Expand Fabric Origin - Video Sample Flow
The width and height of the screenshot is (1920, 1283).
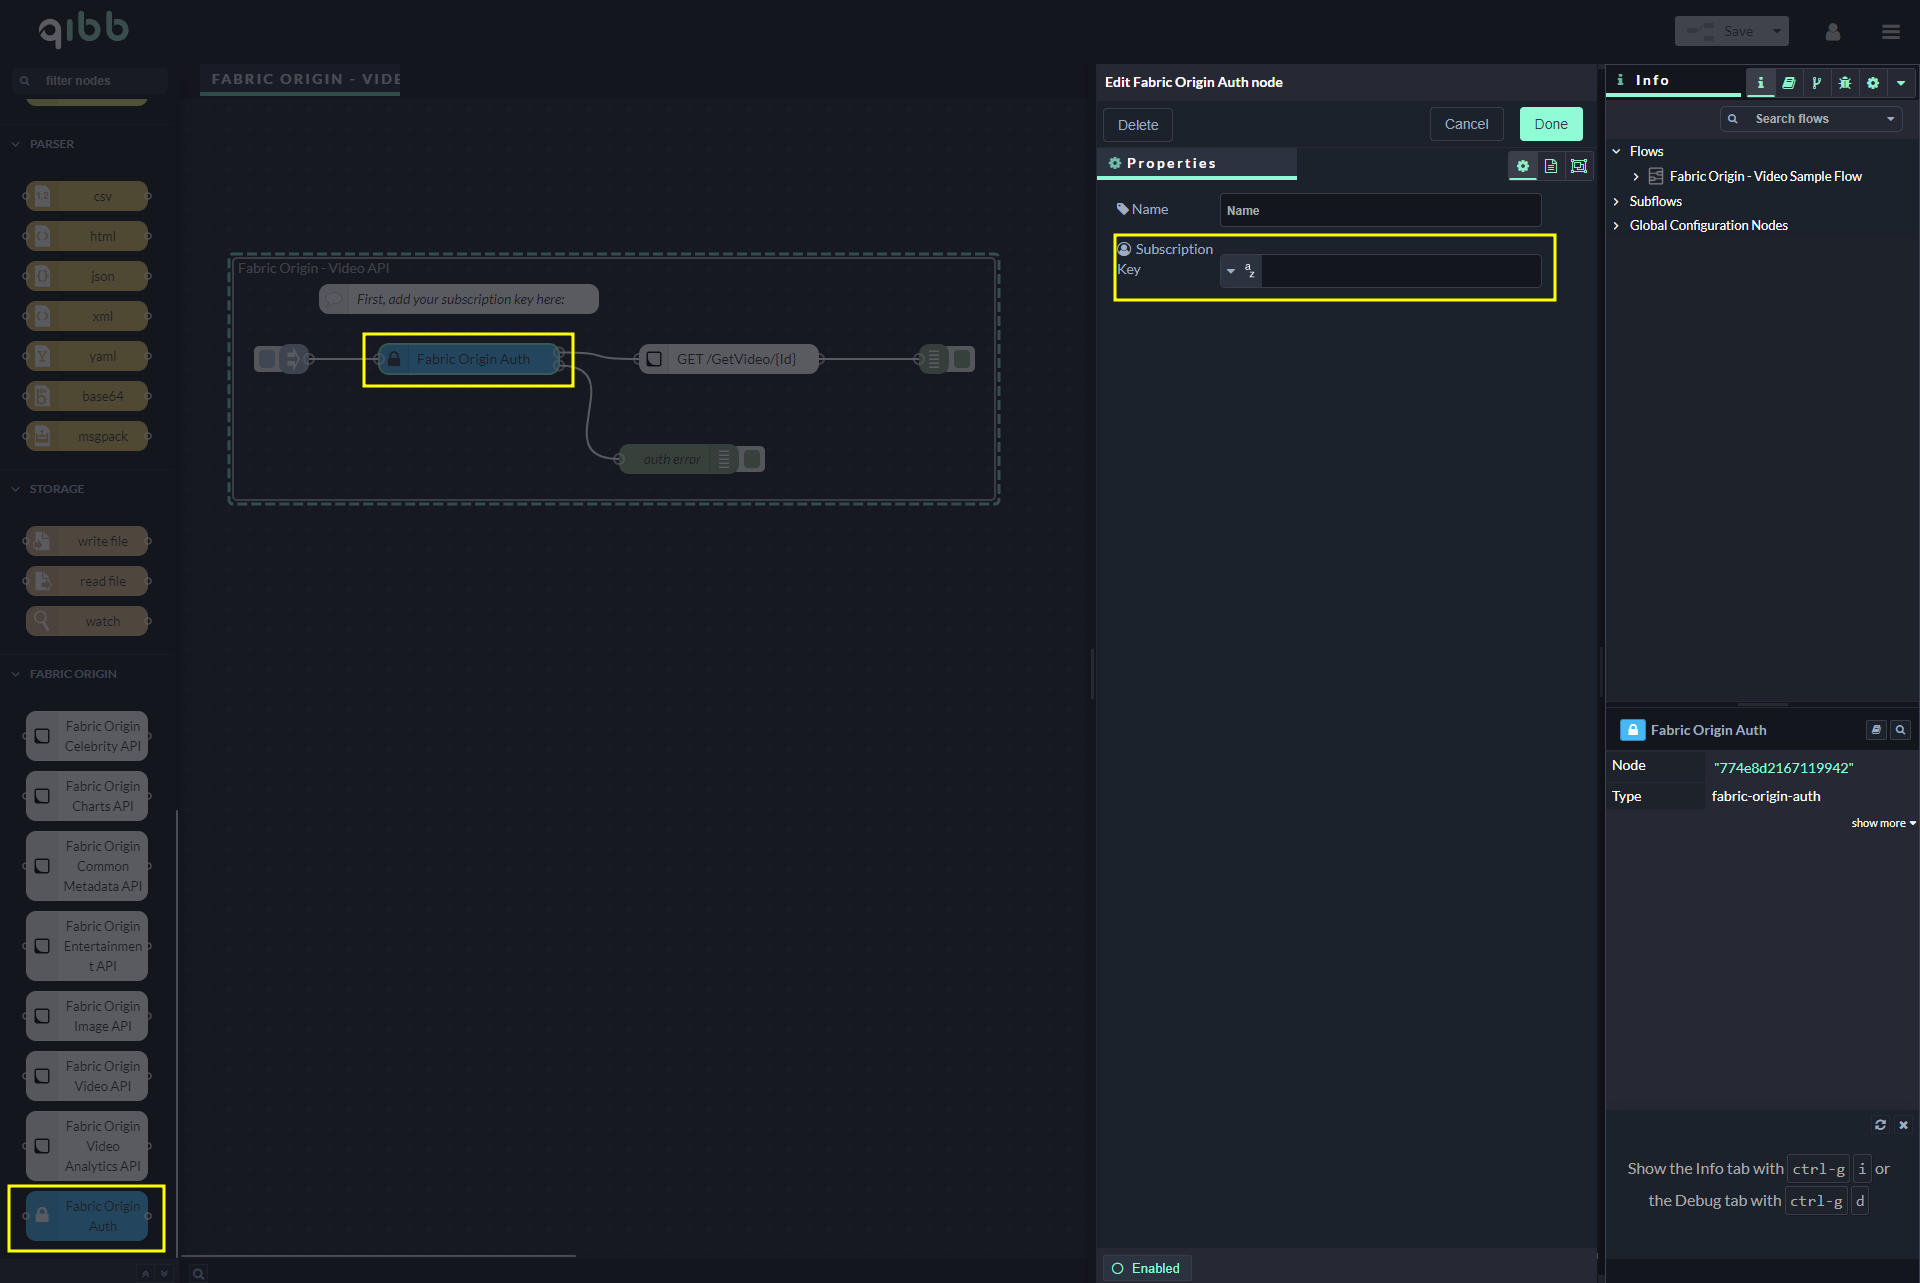[x=1636, y=177]
